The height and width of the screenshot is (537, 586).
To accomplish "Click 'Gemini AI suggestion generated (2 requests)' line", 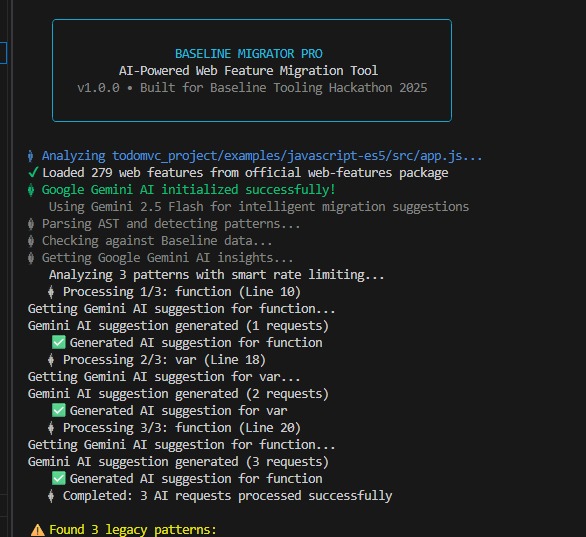I will [x=178, y=394].
